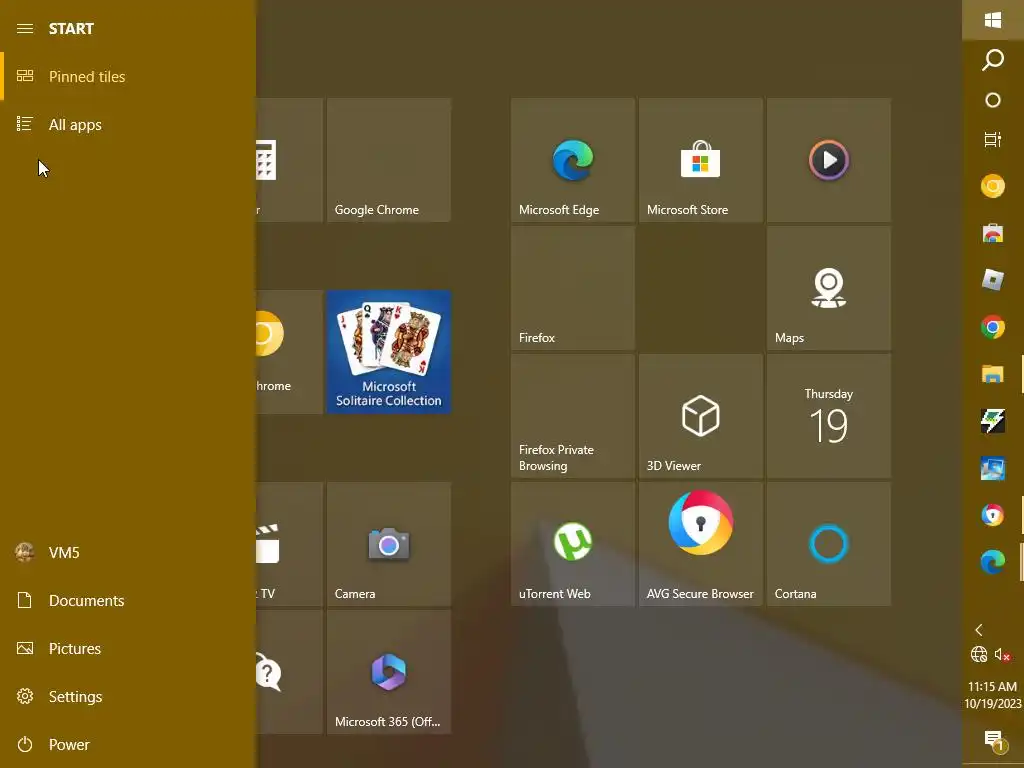Open the notification Action Center
This screenshot has height=768, width=1024.
pyautogui.click(x=993, y=741)
